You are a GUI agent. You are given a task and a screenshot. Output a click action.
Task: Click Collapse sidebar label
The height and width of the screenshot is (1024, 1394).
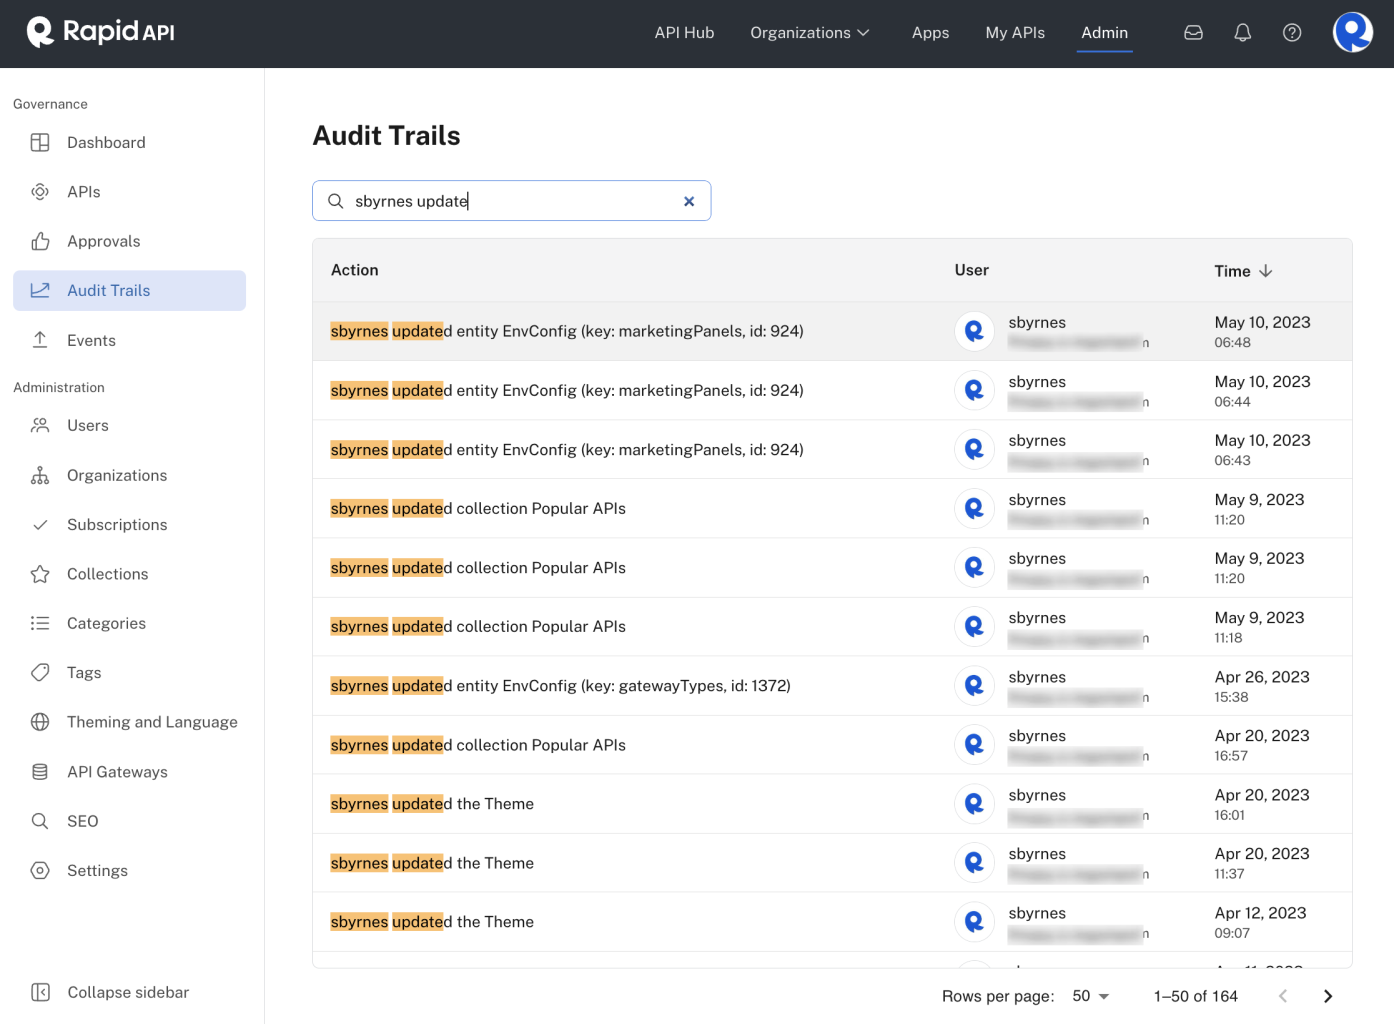point(128,992)
